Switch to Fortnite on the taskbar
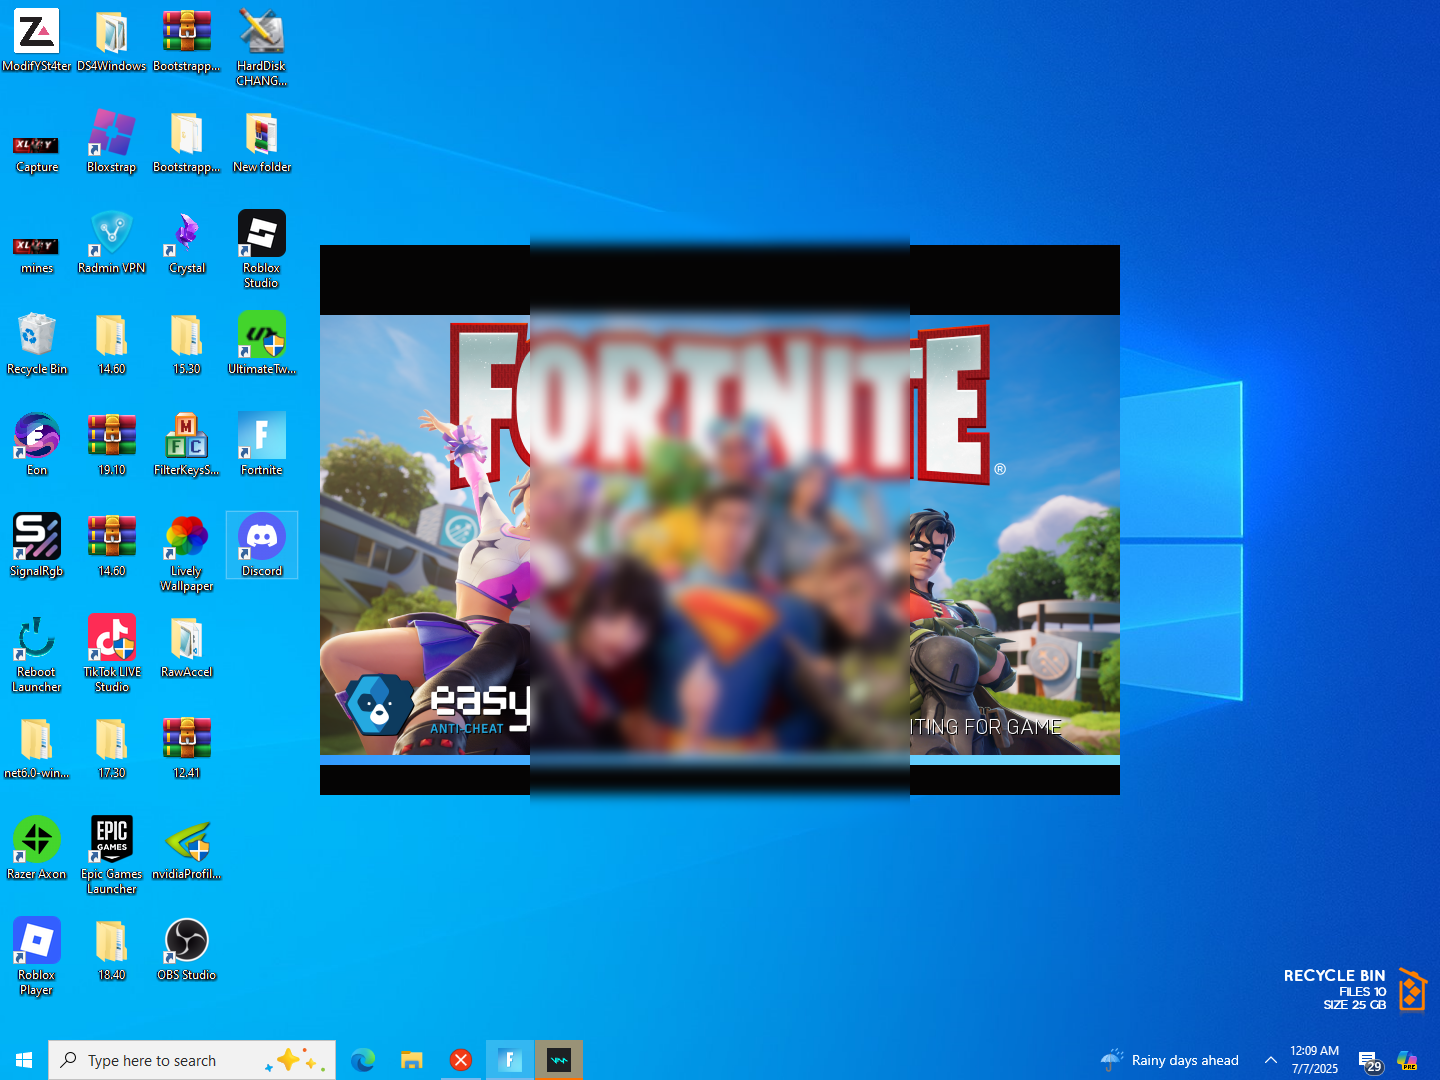Image resolution: width=1440 pixels, height=1080 pixels. [x=509, y=1060]
